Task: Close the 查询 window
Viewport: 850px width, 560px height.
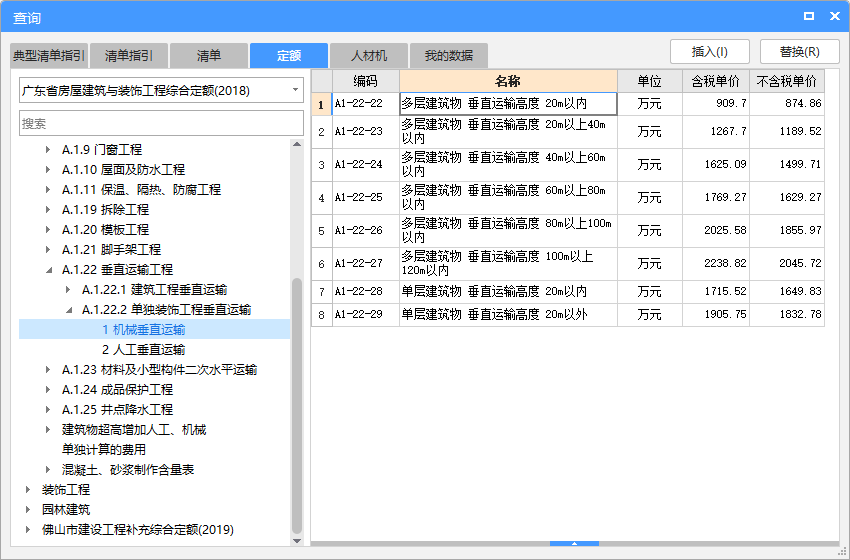Action: click(x=835, y=16)
